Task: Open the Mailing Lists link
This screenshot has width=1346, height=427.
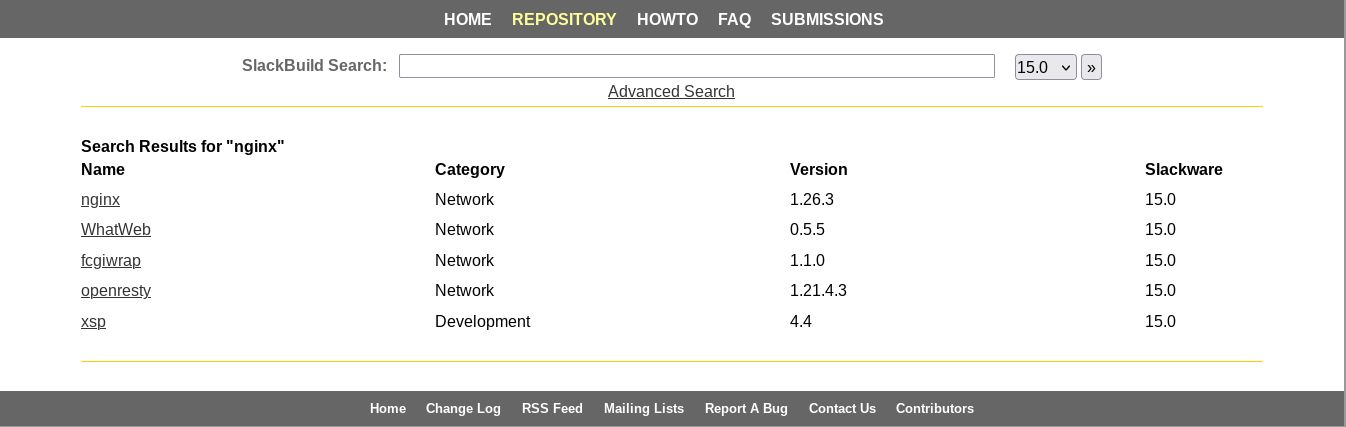Action: point(644,408)
